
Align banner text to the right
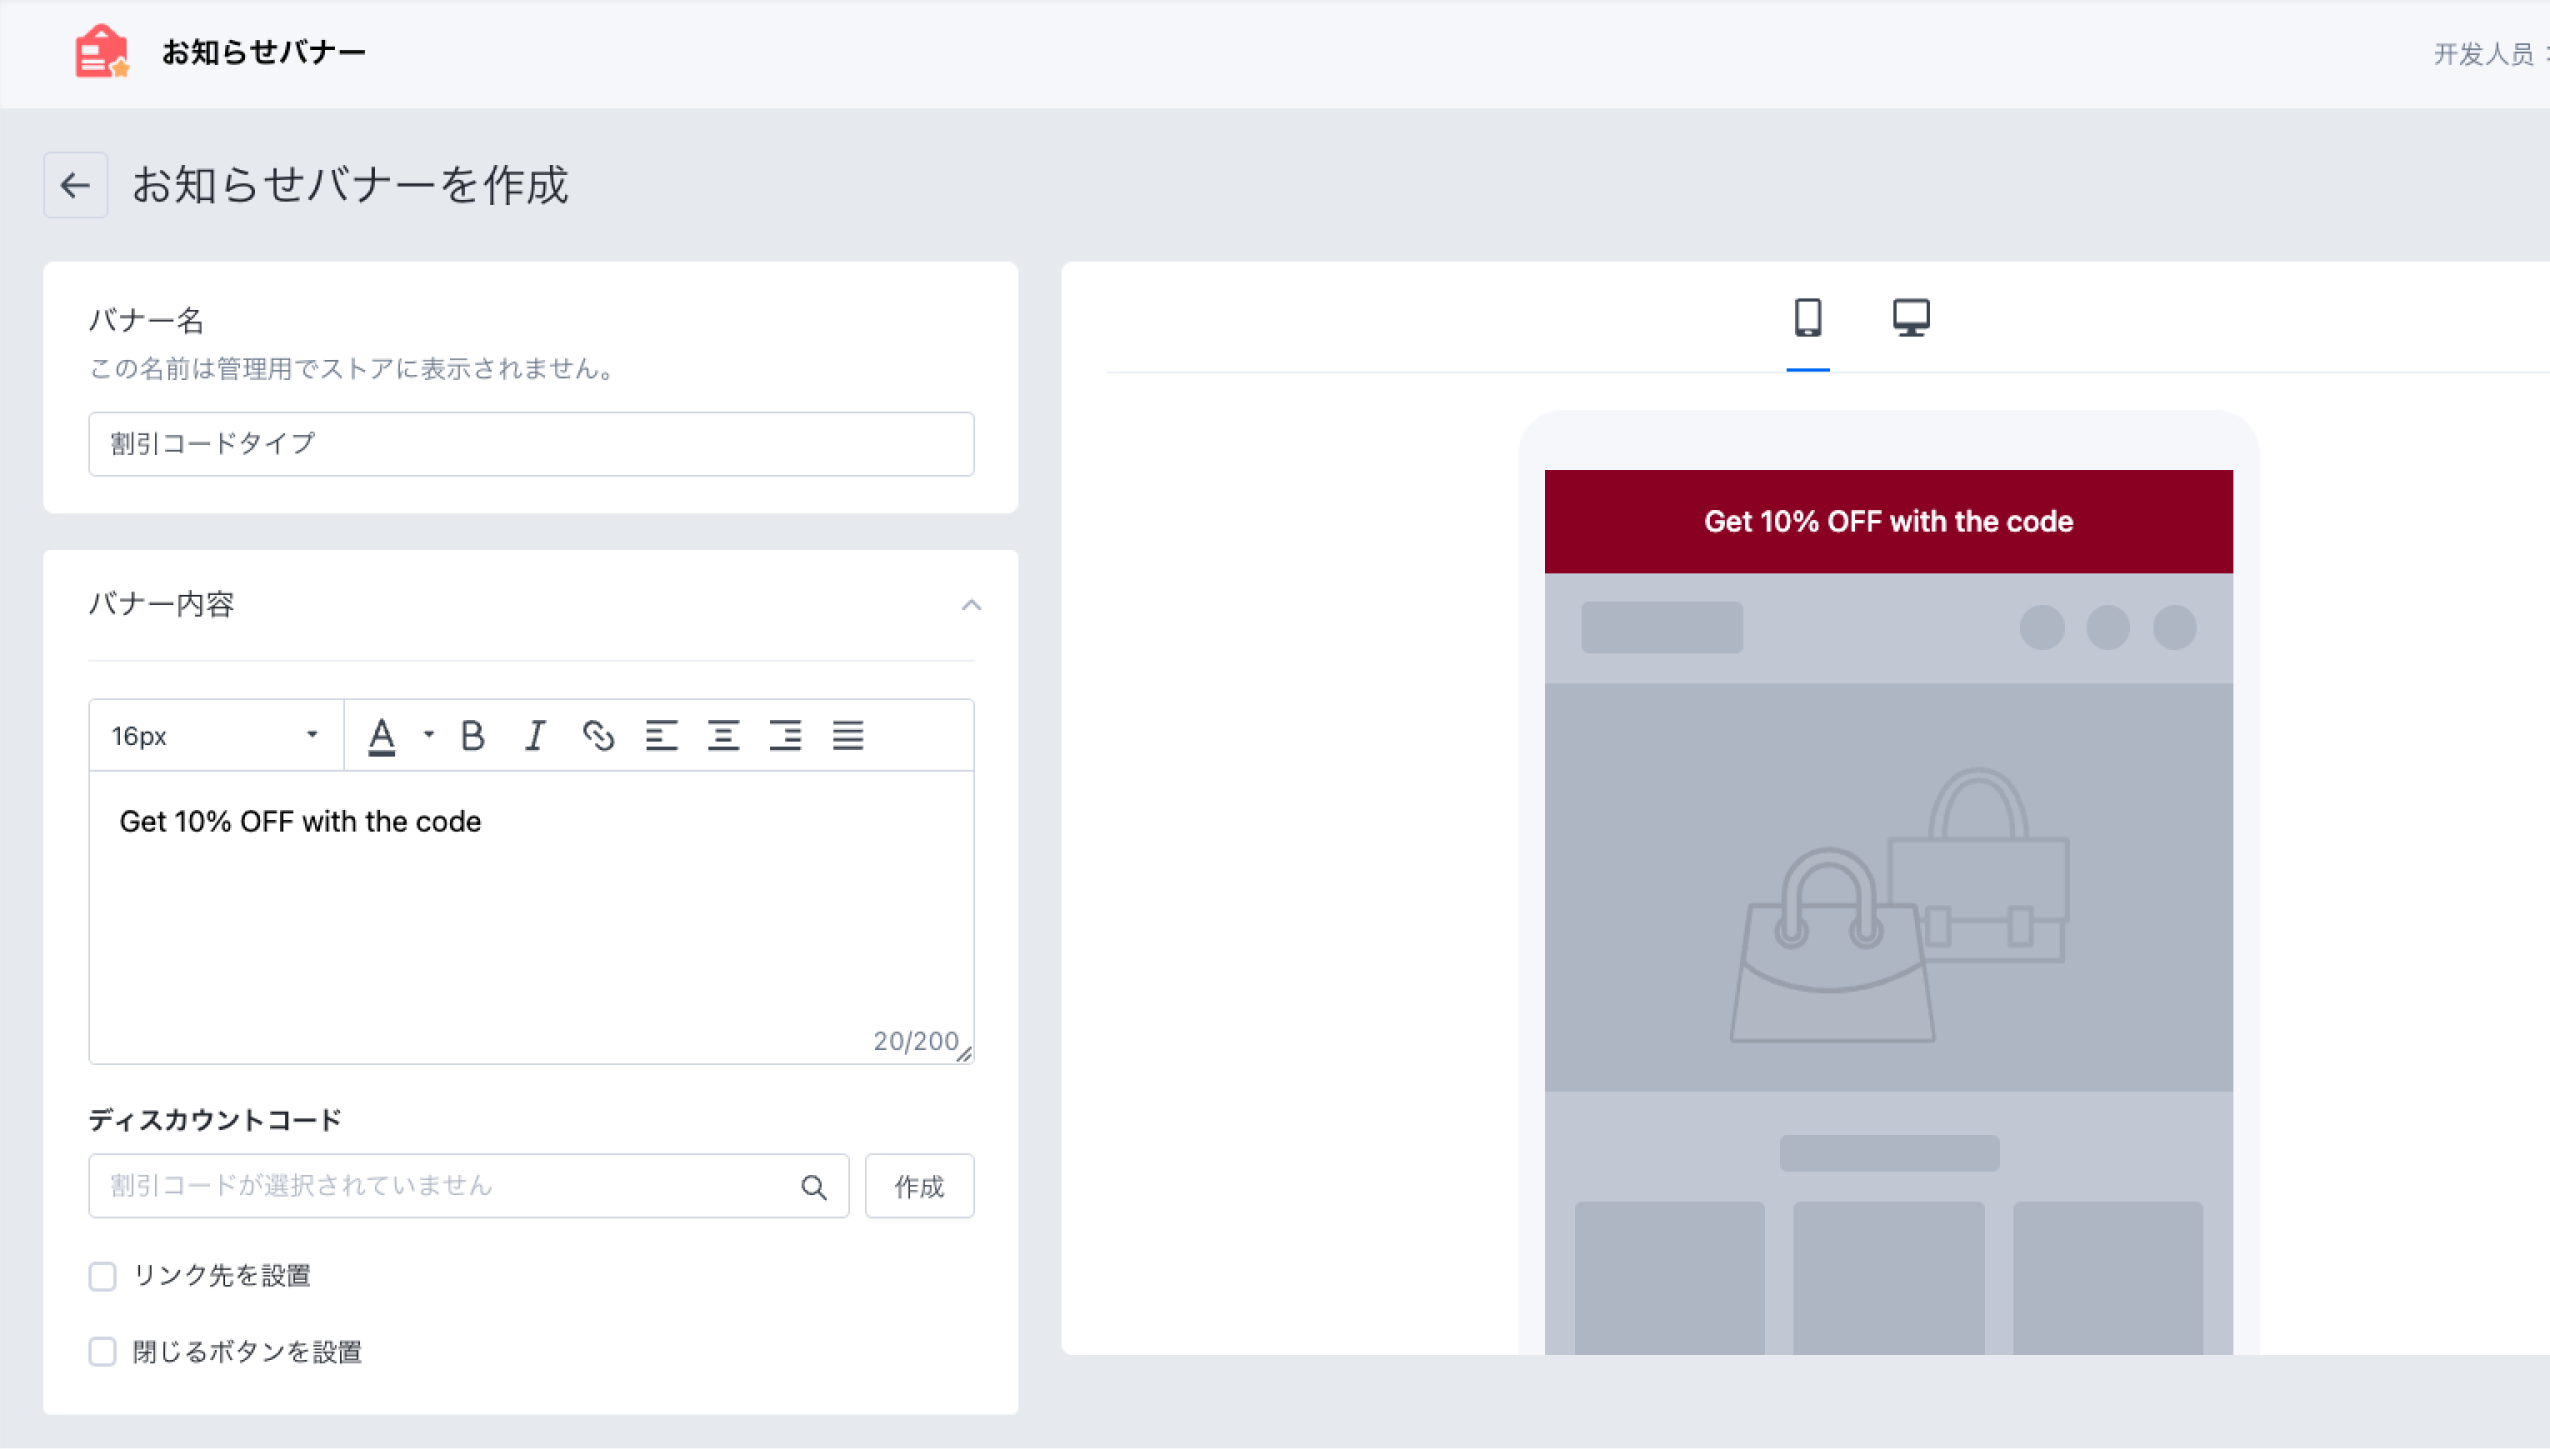coord(785,736)
